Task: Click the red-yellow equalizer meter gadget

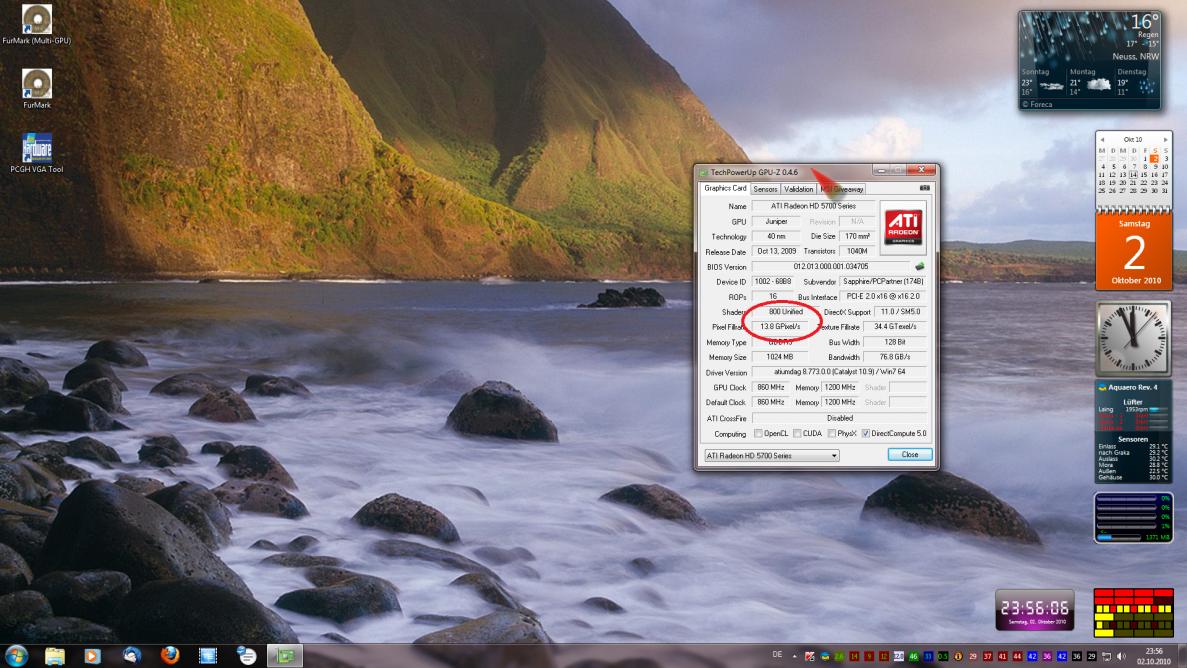Action: [x=1133, y=613]
